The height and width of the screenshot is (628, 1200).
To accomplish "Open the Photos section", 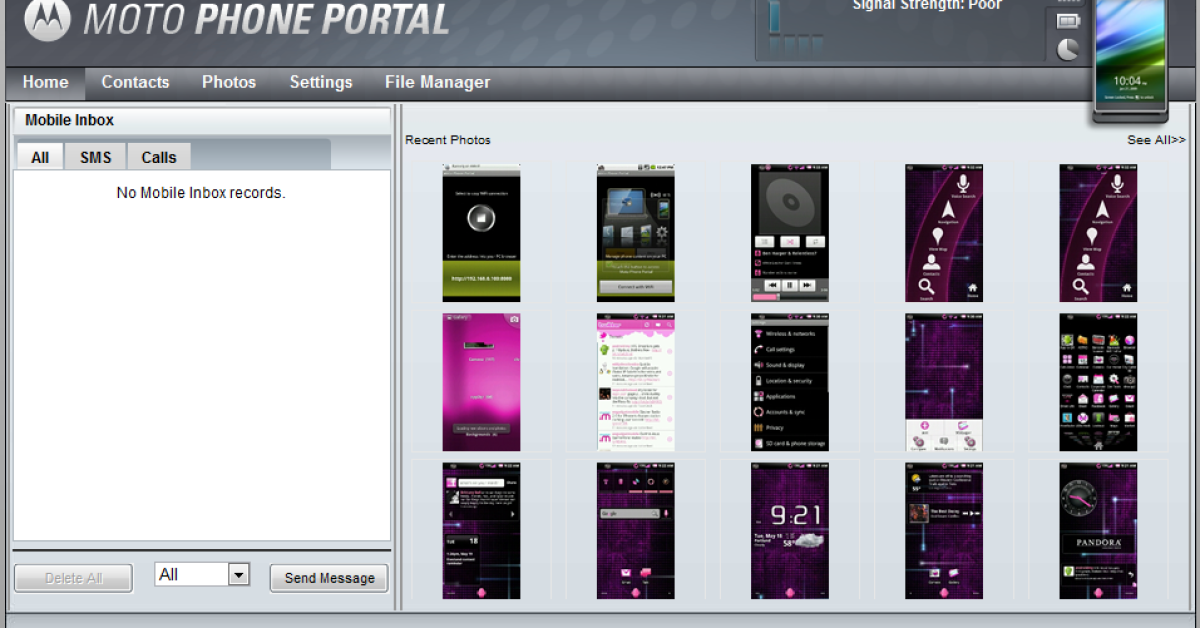I will [229, 83].
